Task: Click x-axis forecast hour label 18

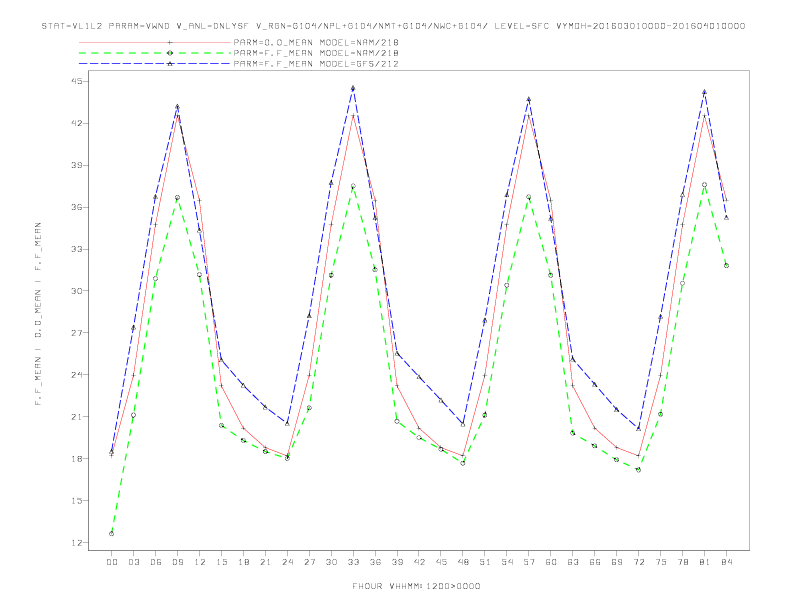Action: pos(243,562)
